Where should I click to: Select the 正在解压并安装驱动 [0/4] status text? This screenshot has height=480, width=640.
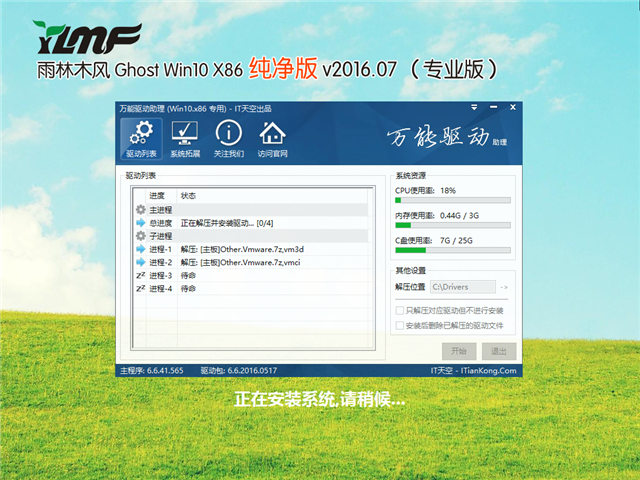pyautogui.click(x=227, y=223)
